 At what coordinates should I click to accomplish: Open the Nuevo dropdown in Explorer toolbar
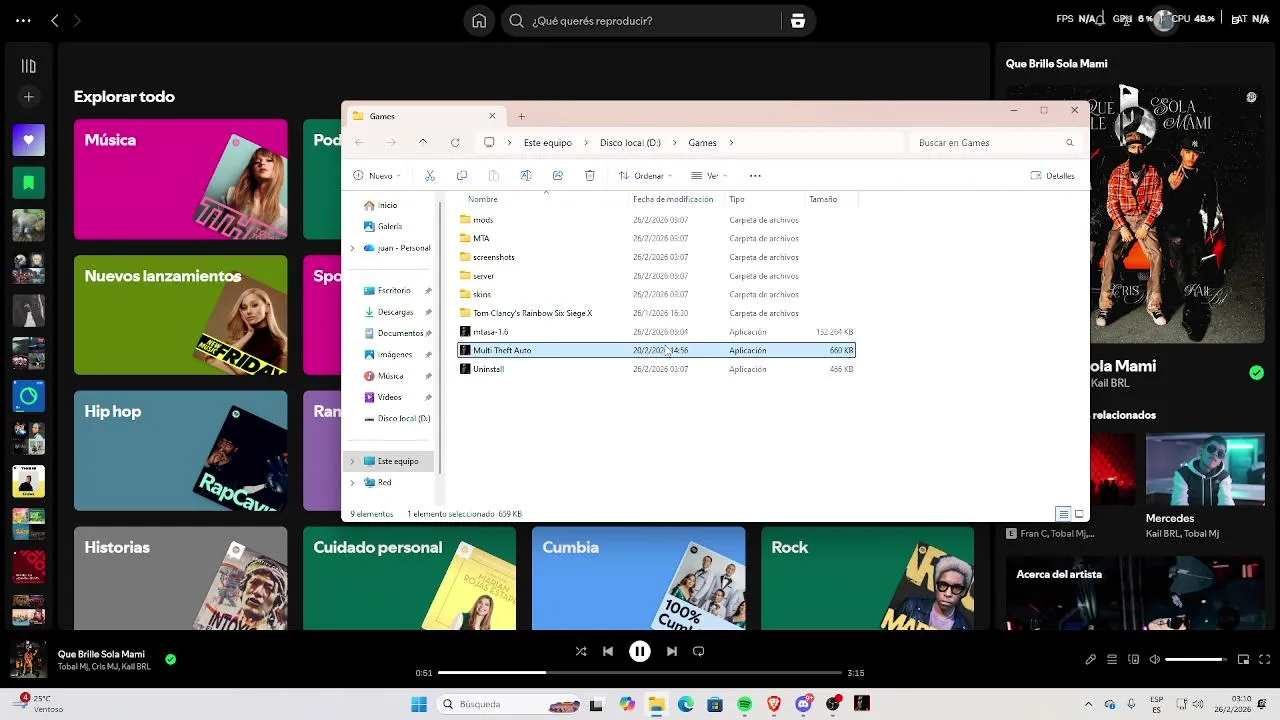[x=376, y=176]
